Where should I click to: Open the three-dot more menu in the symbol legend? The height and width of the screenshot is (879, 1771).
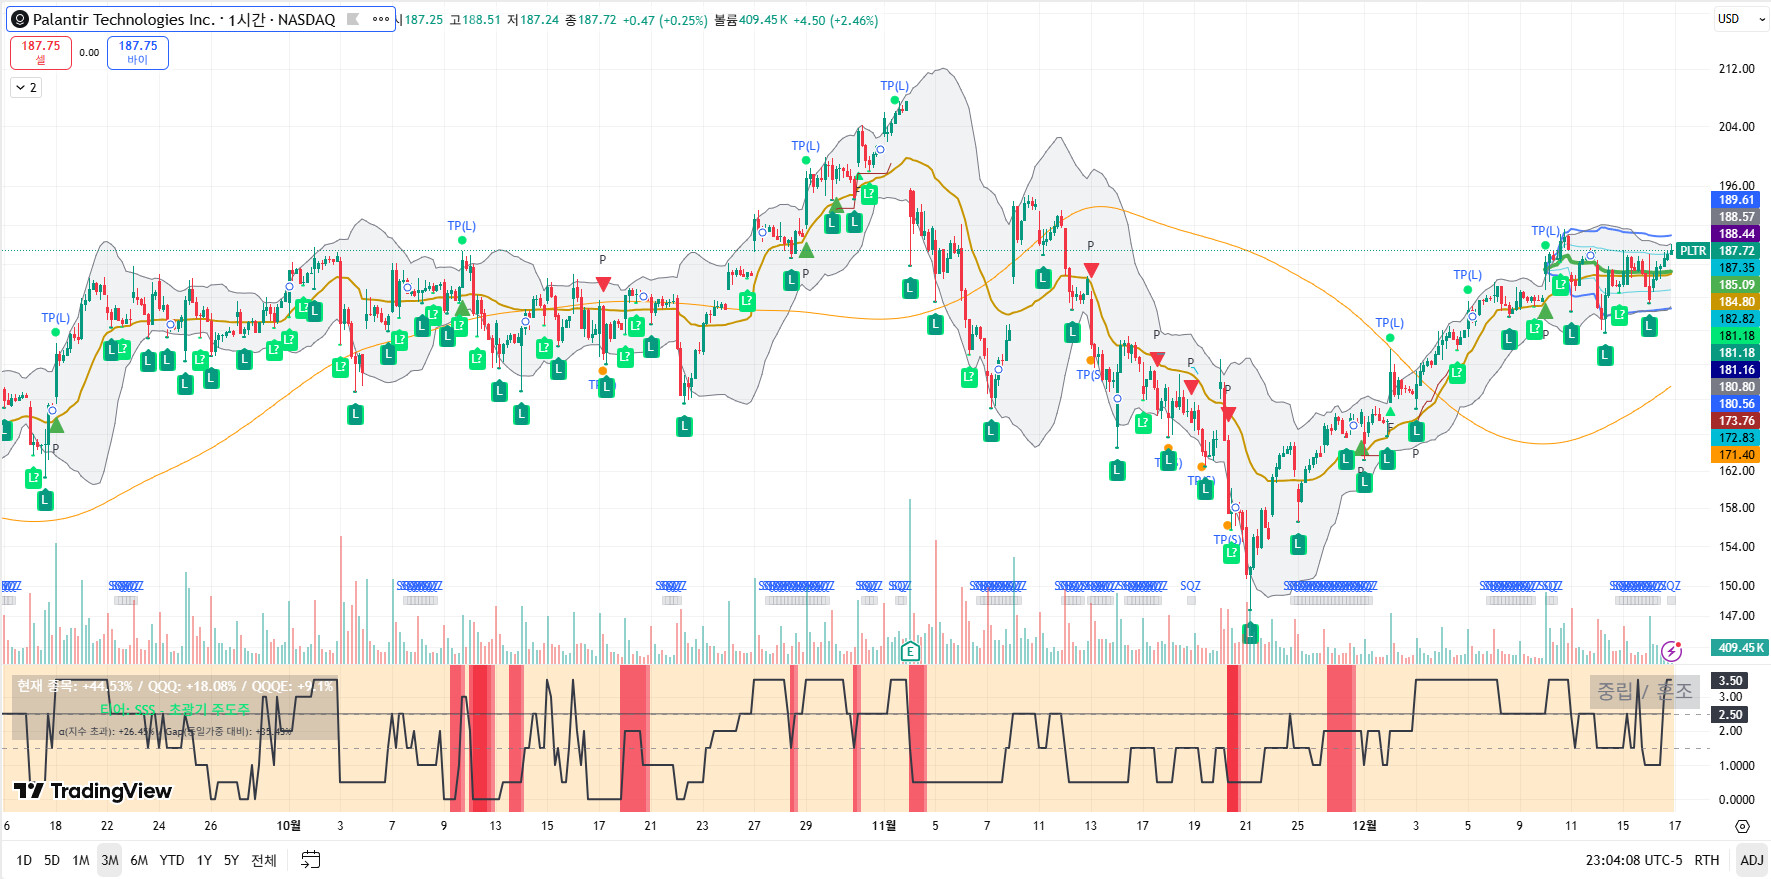point(381,19)
